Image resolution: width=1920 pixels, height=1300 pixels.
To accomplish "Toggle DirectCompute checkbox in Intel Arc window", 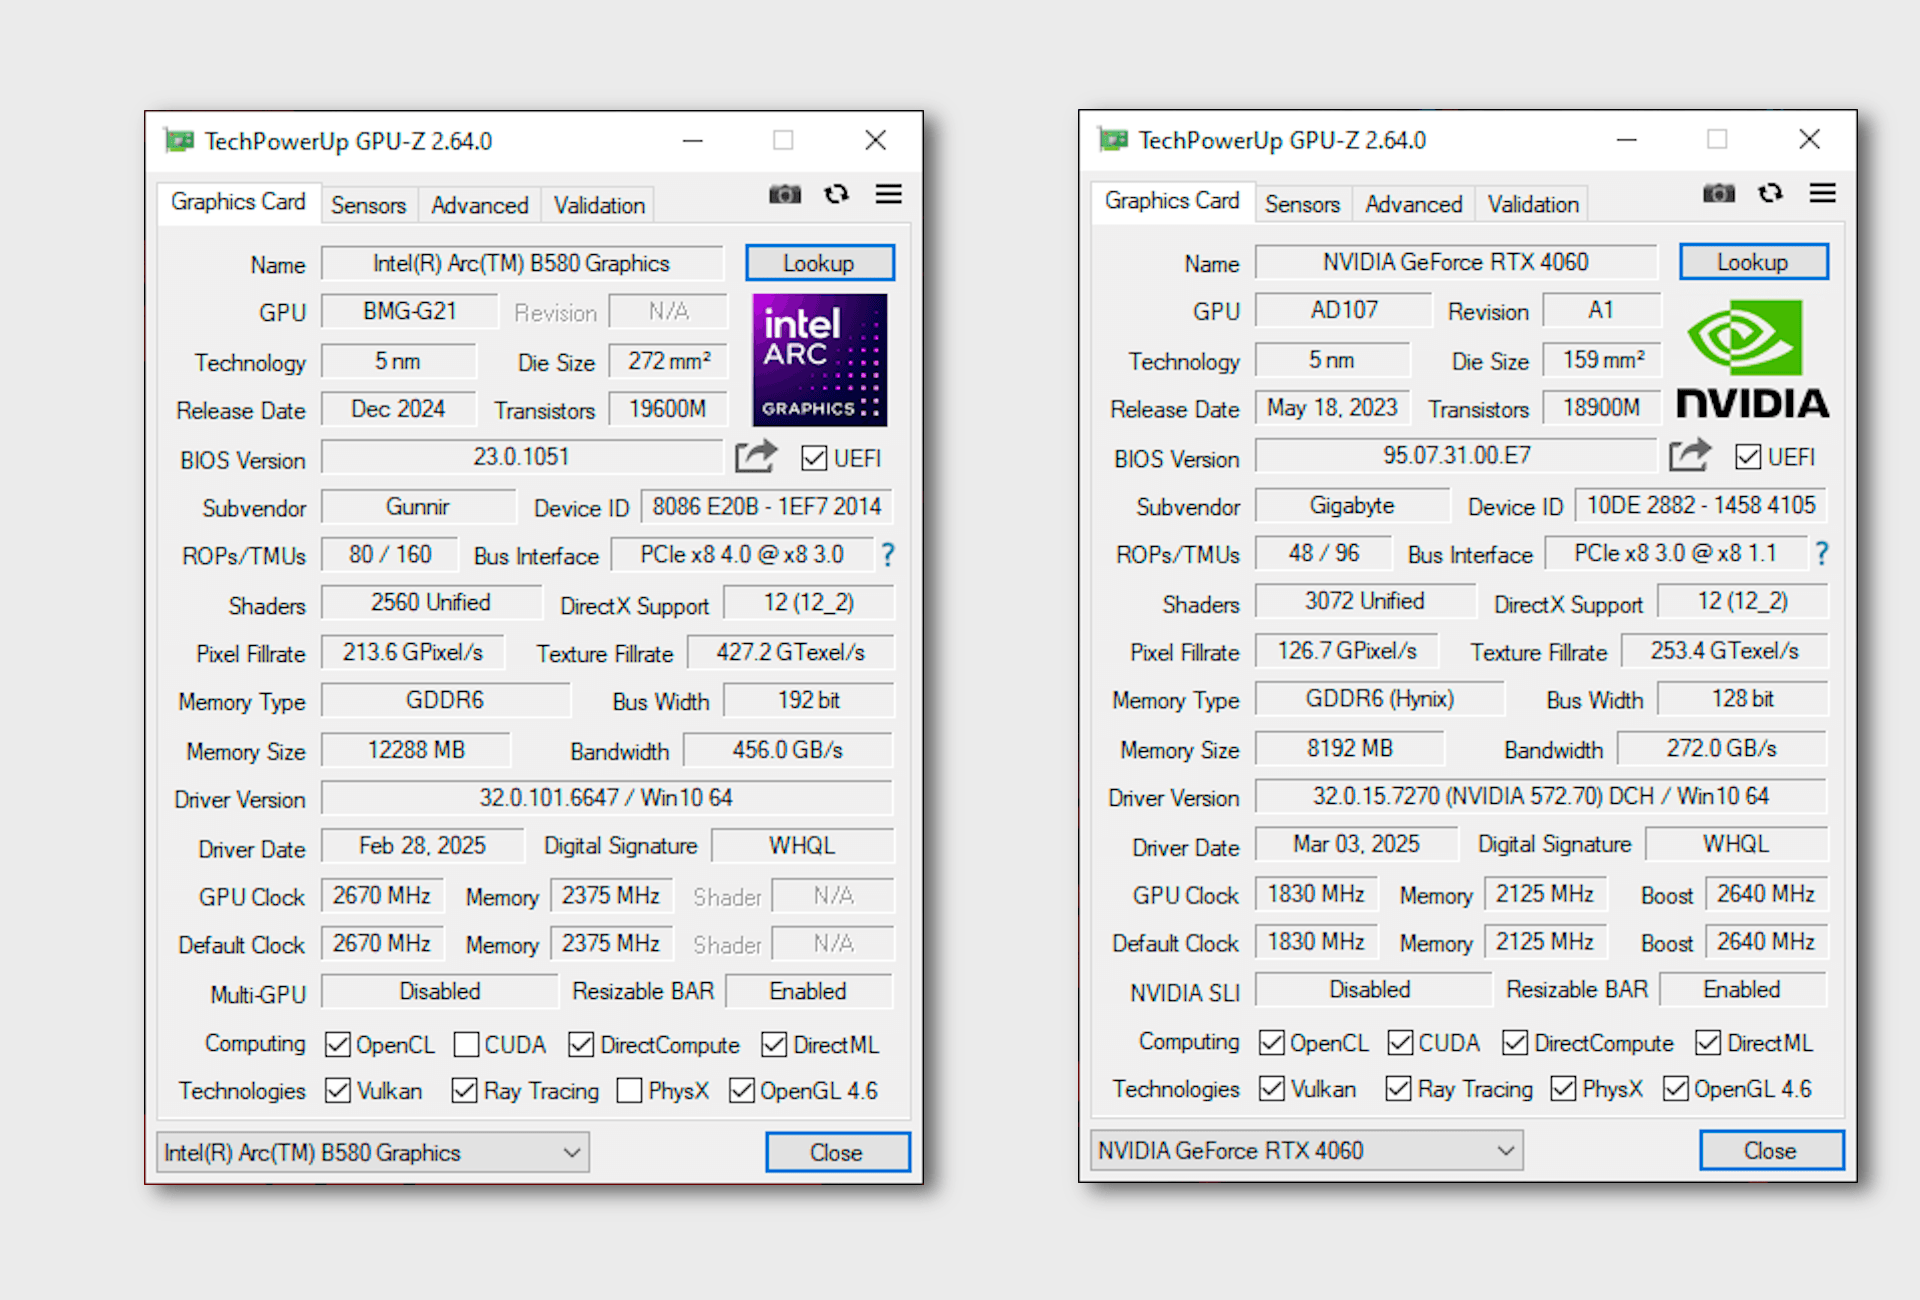I will pos(581,1045).
